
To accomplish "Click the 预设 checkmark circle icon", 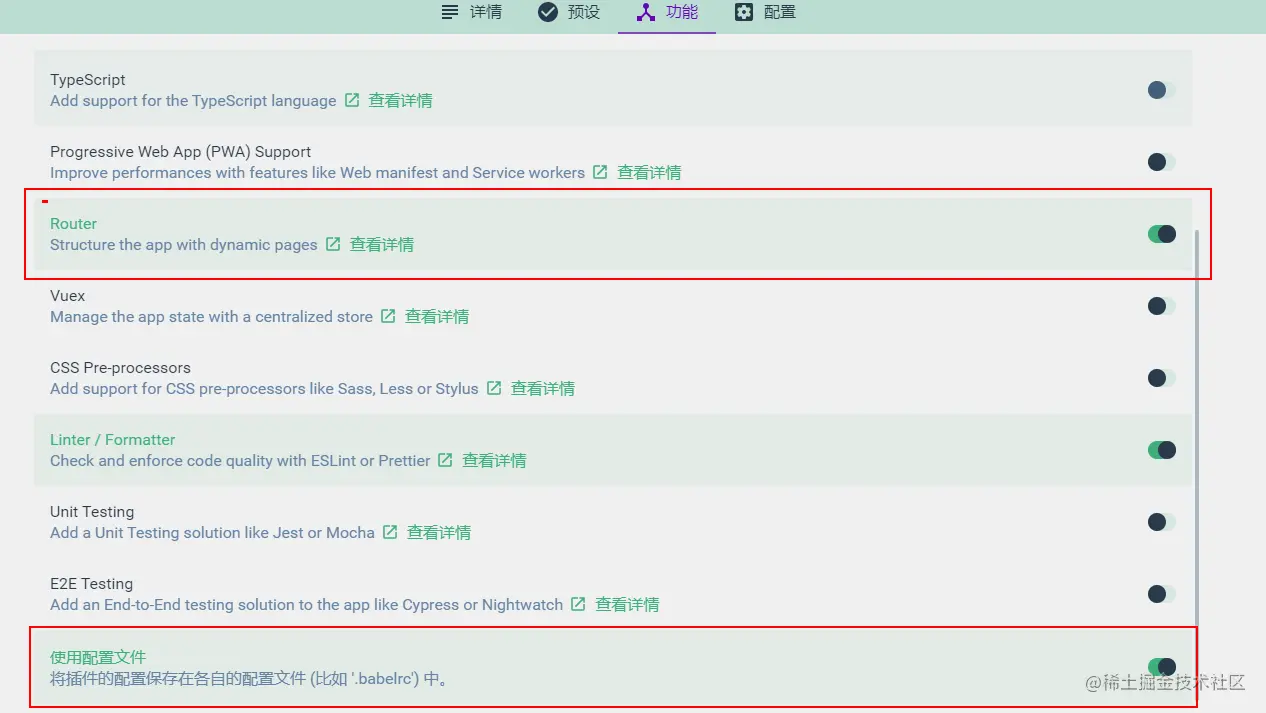I will [x=548, y=13].
